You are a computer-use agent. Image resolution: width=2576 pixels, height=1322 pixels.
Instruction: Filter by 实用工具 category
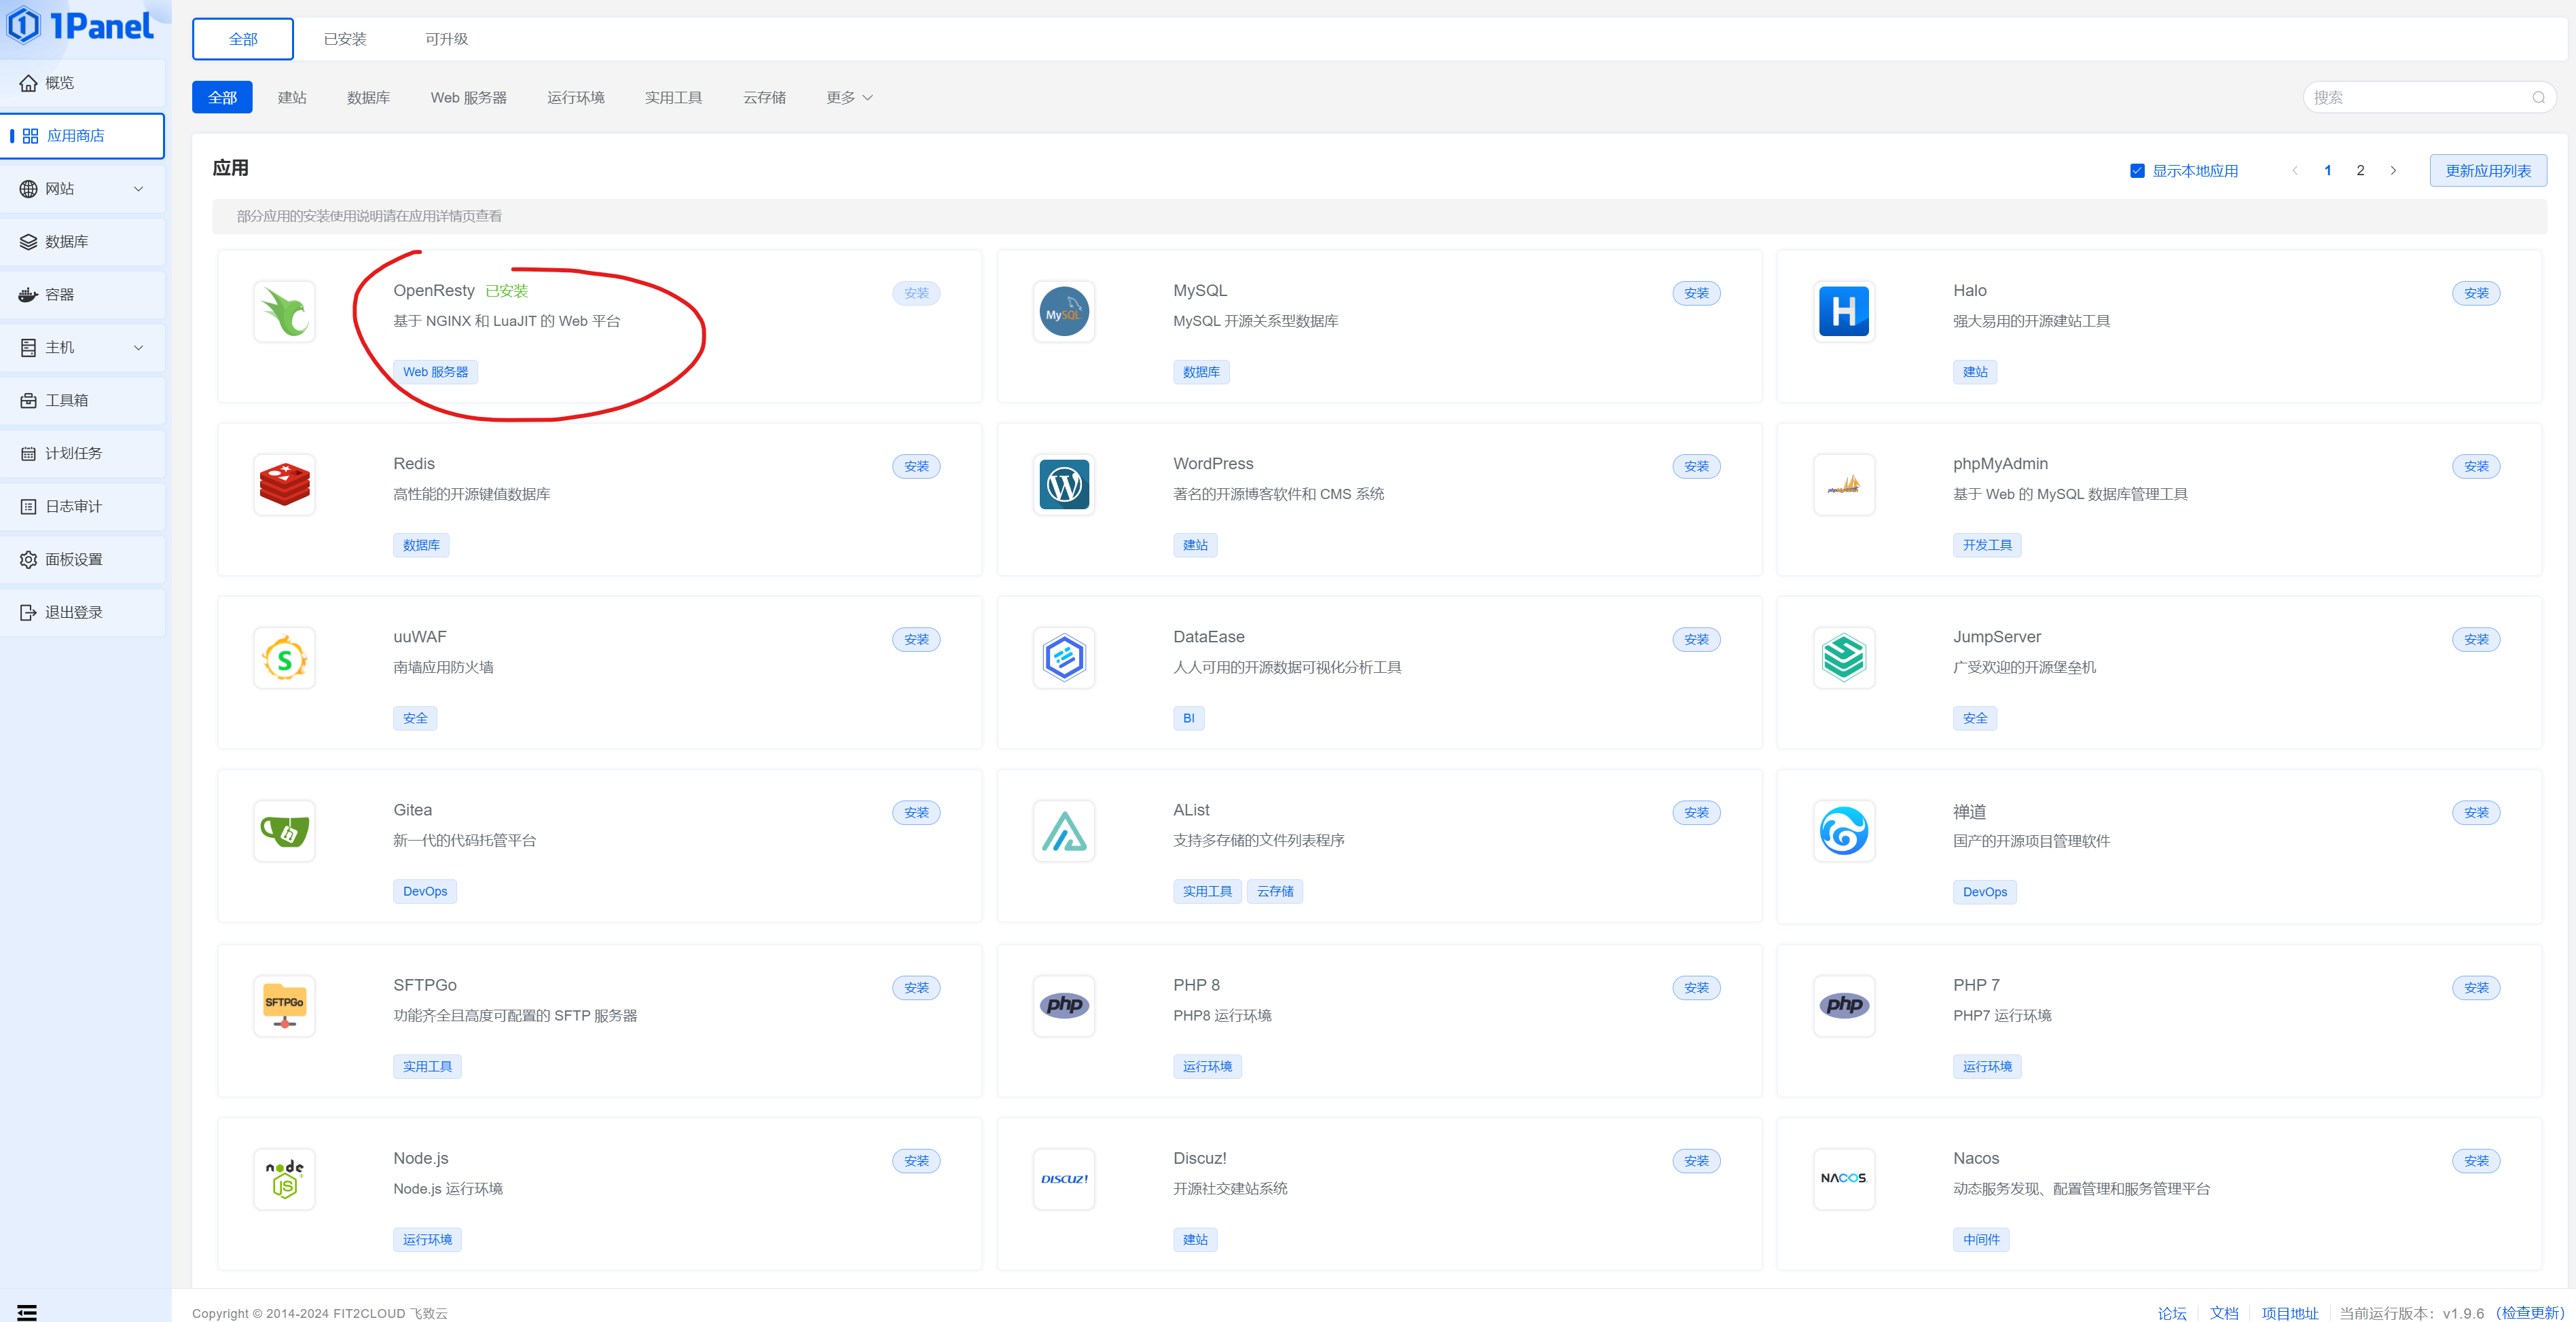click(x=673, y=98)
